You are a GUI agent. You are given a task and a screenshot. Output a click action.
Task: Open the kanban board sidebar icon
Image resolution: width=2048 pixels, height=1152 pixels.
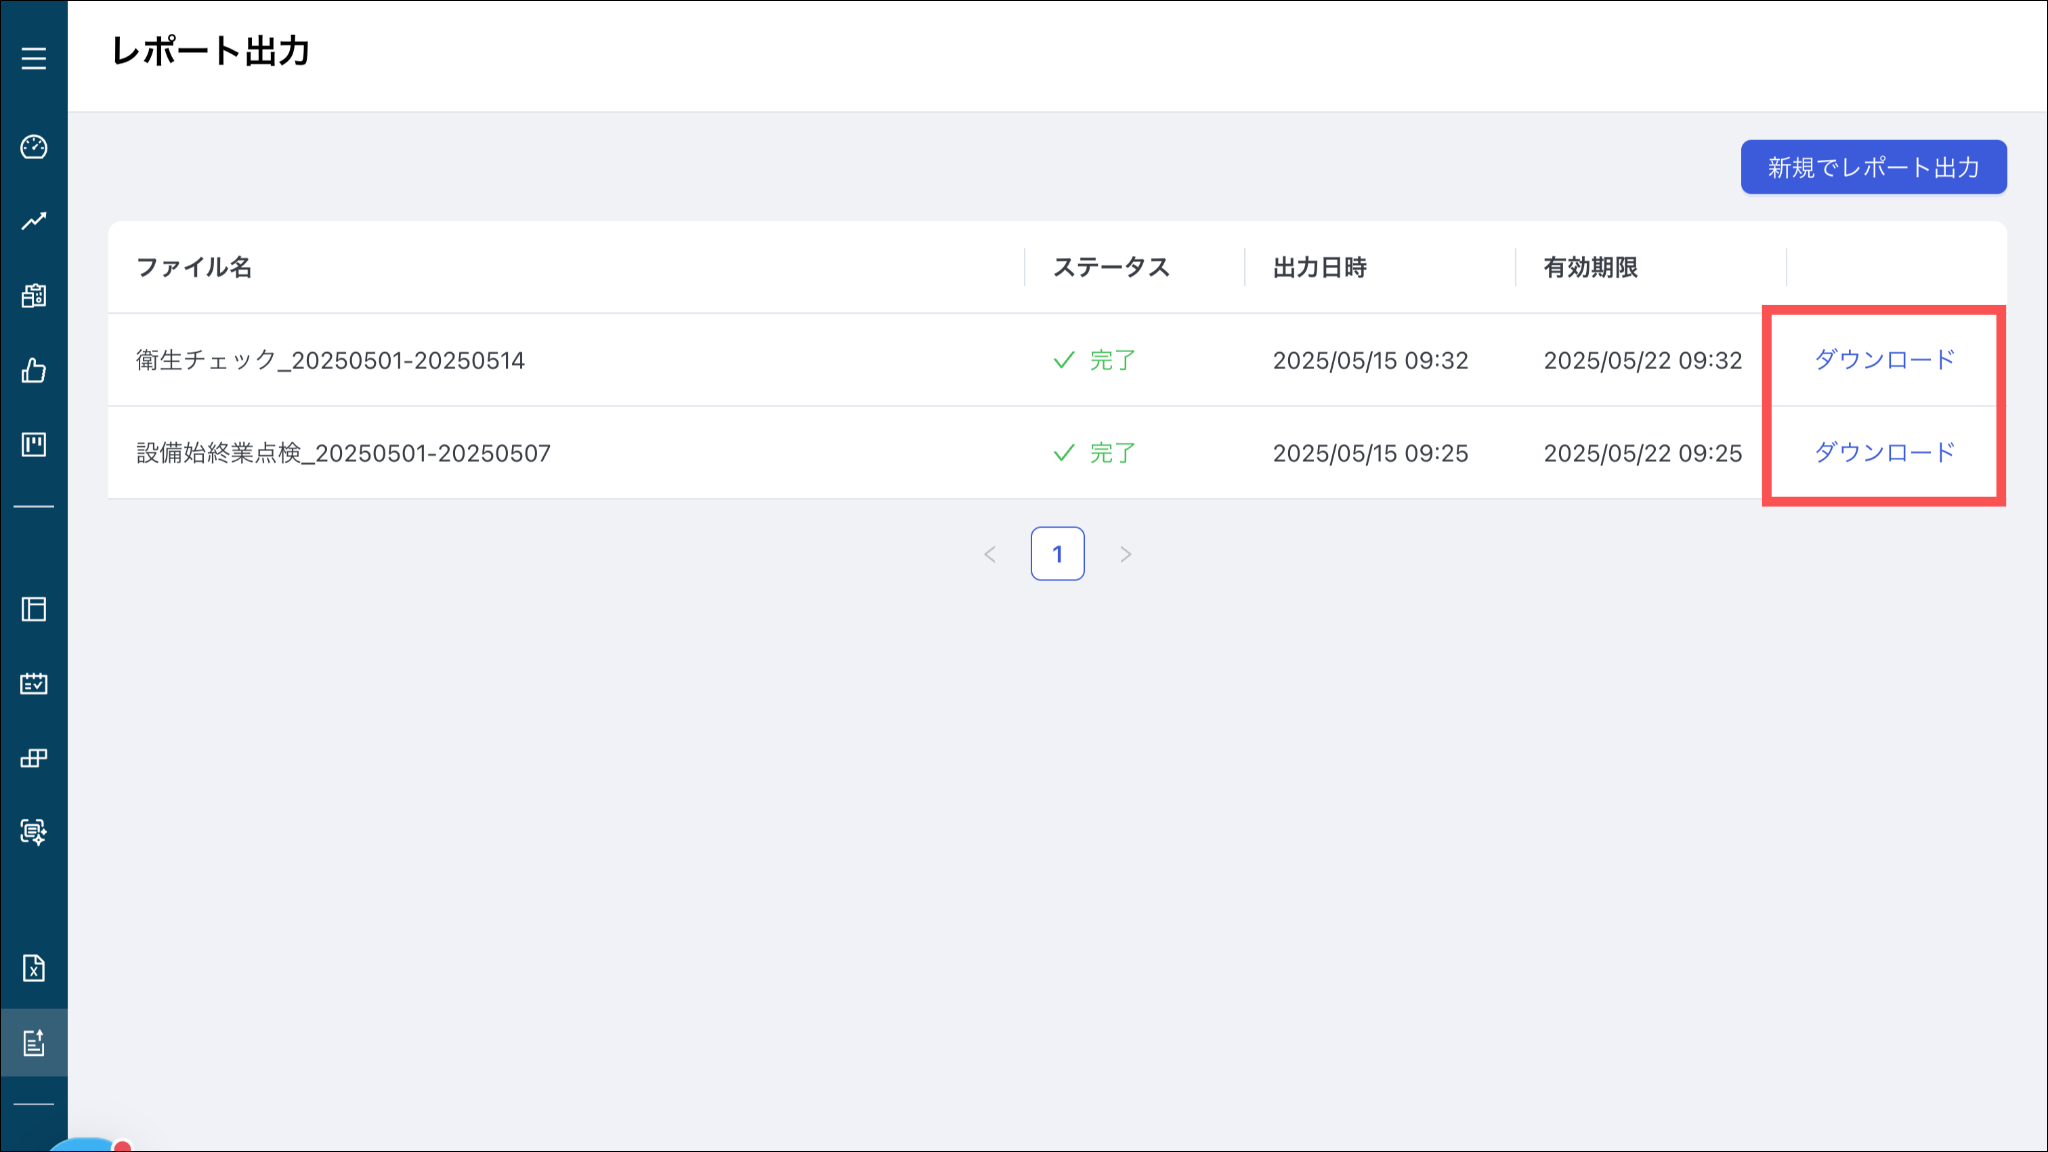34,445
